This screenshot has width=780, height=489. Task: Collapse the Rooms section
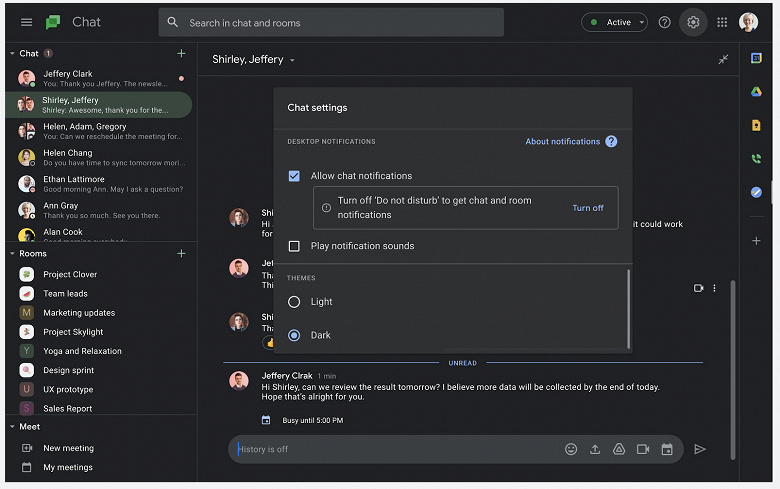click(12, 254)
